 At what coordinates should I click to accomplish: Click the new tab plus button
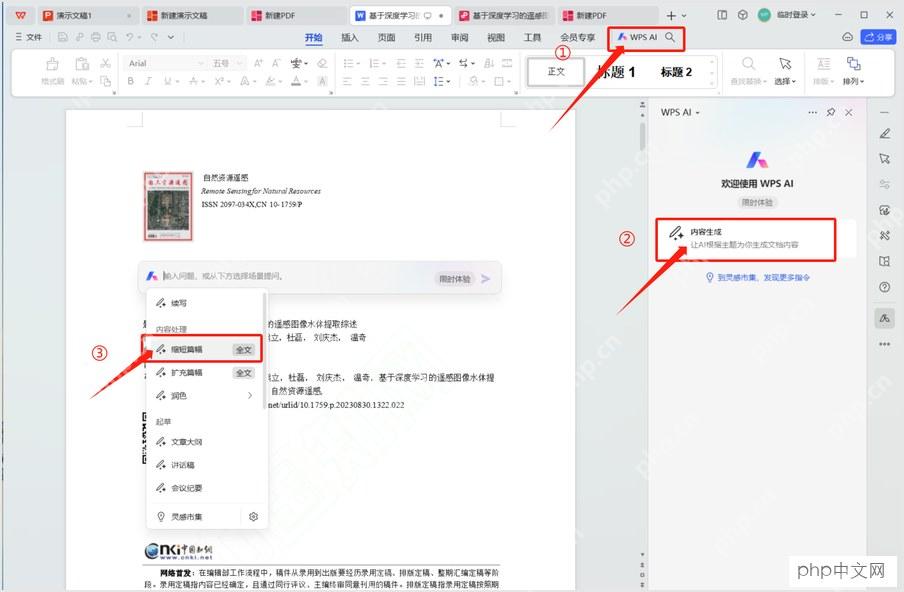pos(671,16)
